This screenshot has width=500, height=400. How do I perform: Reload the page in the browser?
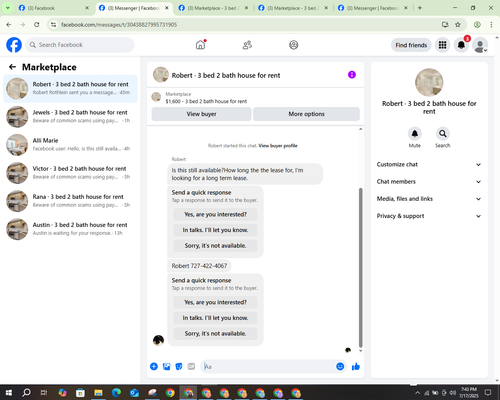point(37,25)
